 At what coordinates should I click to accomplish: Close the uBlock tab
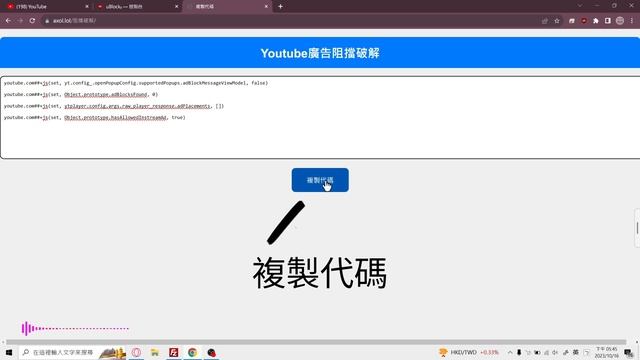click(176, 7)
